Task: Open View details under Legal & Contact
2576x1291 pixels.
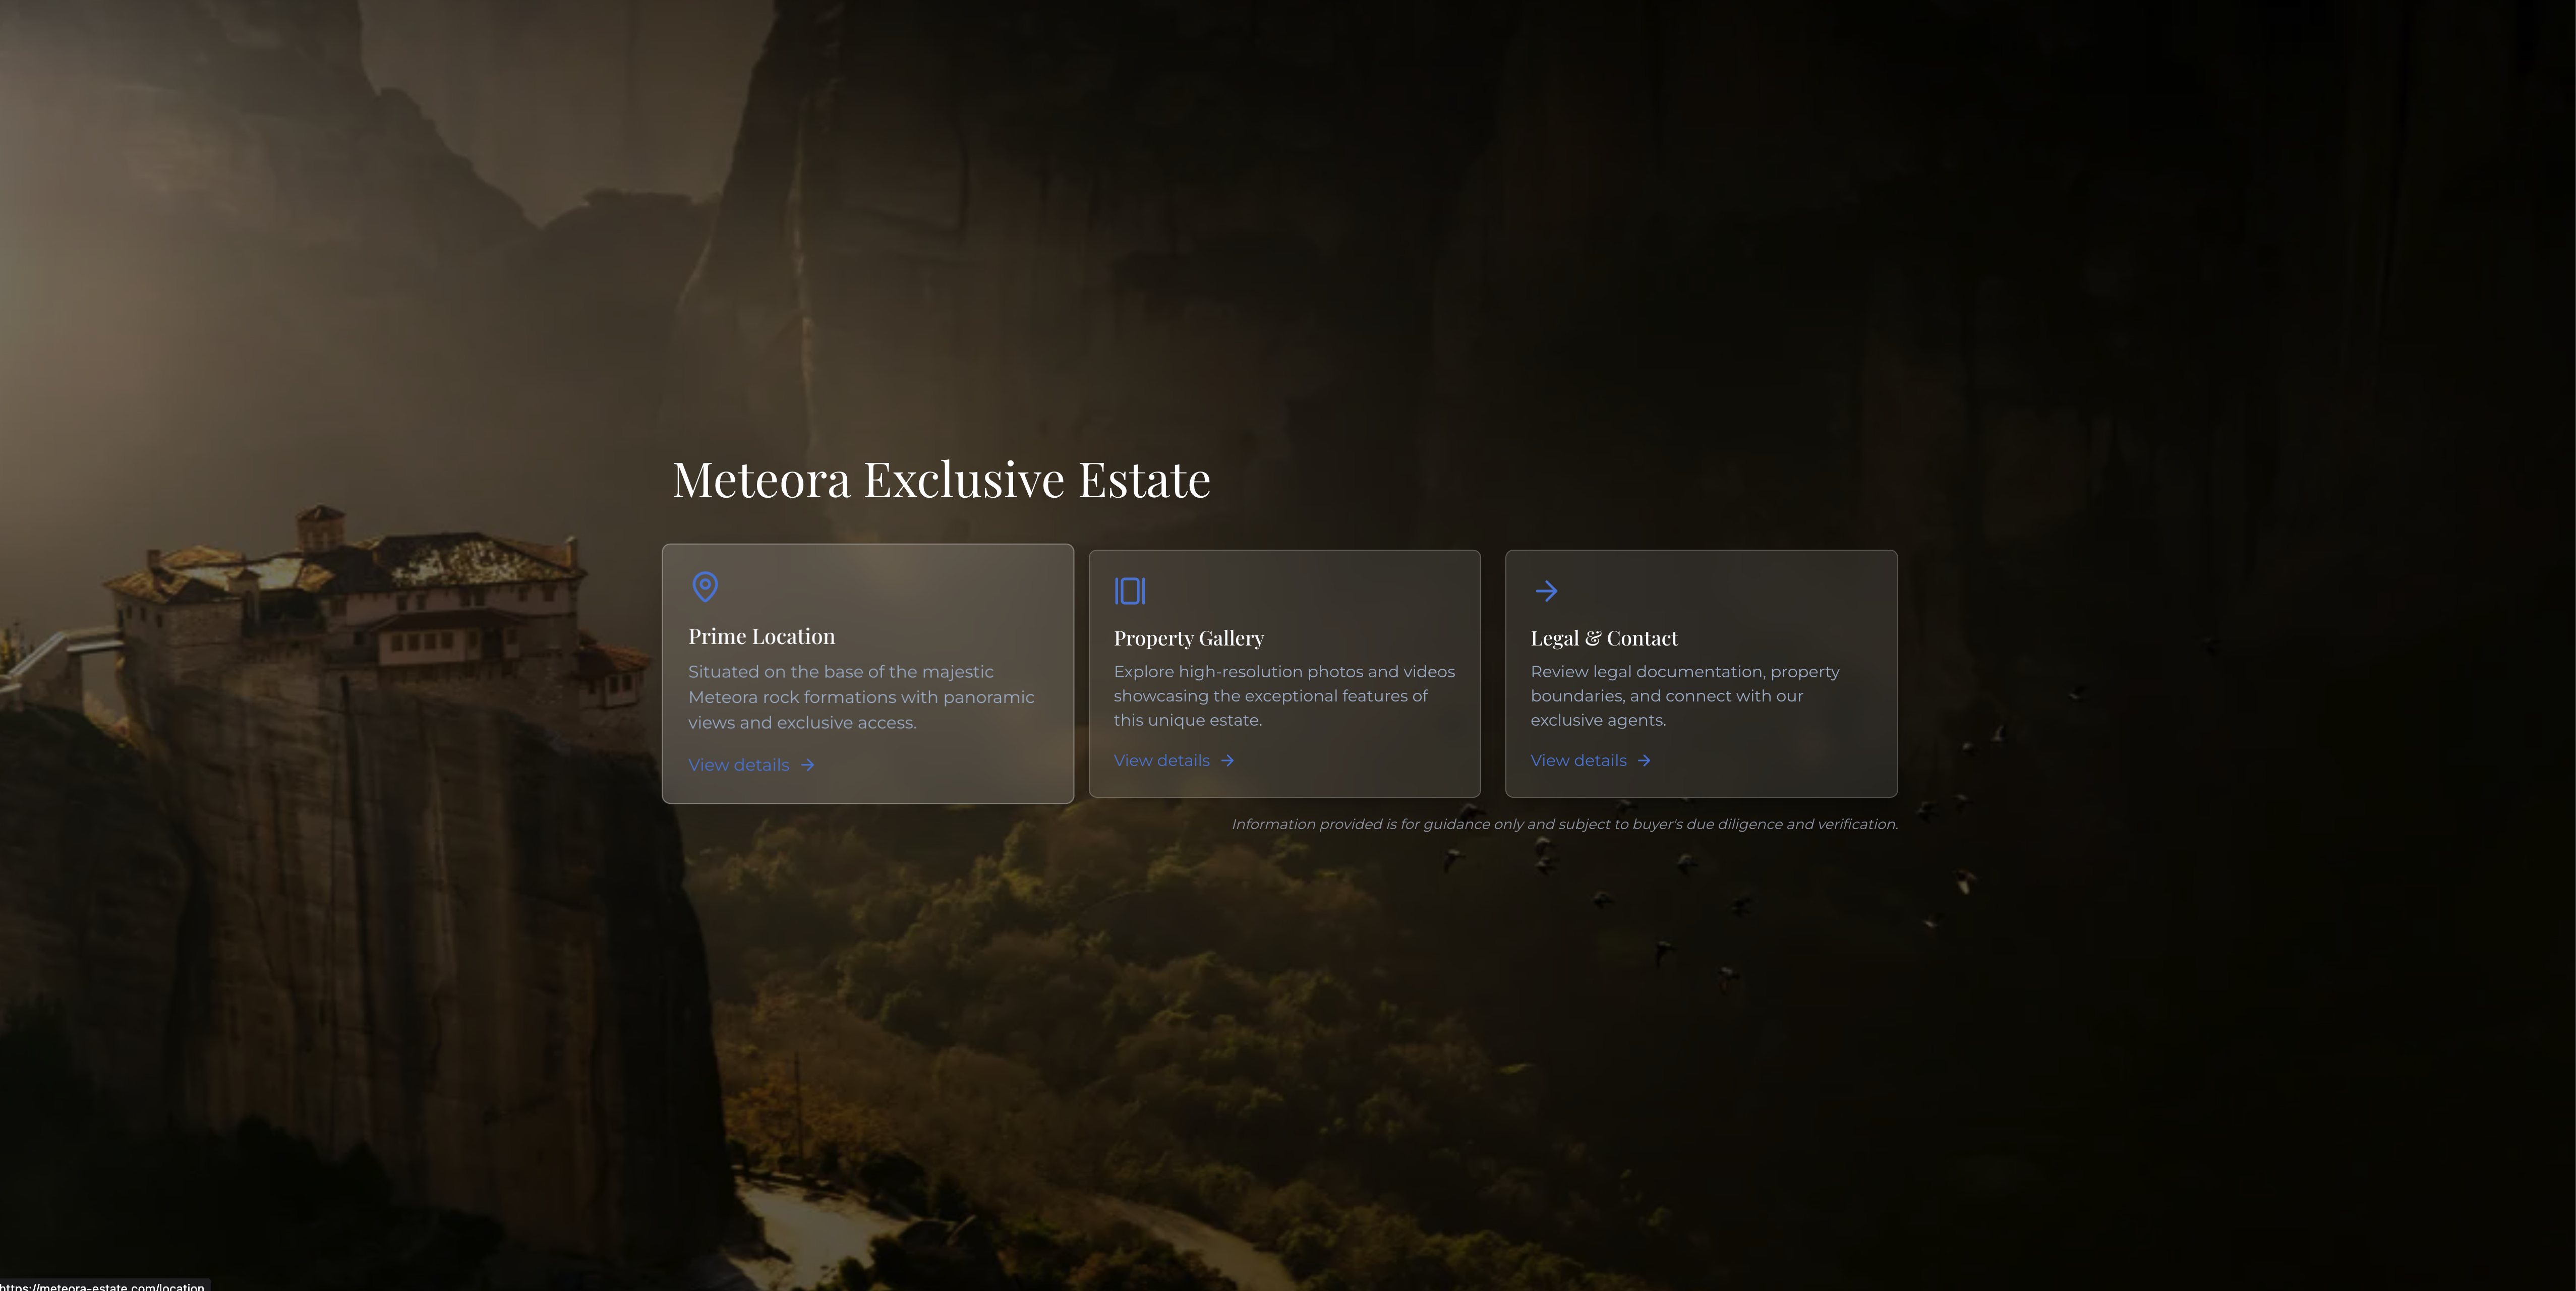Action: coord(1579,761)
